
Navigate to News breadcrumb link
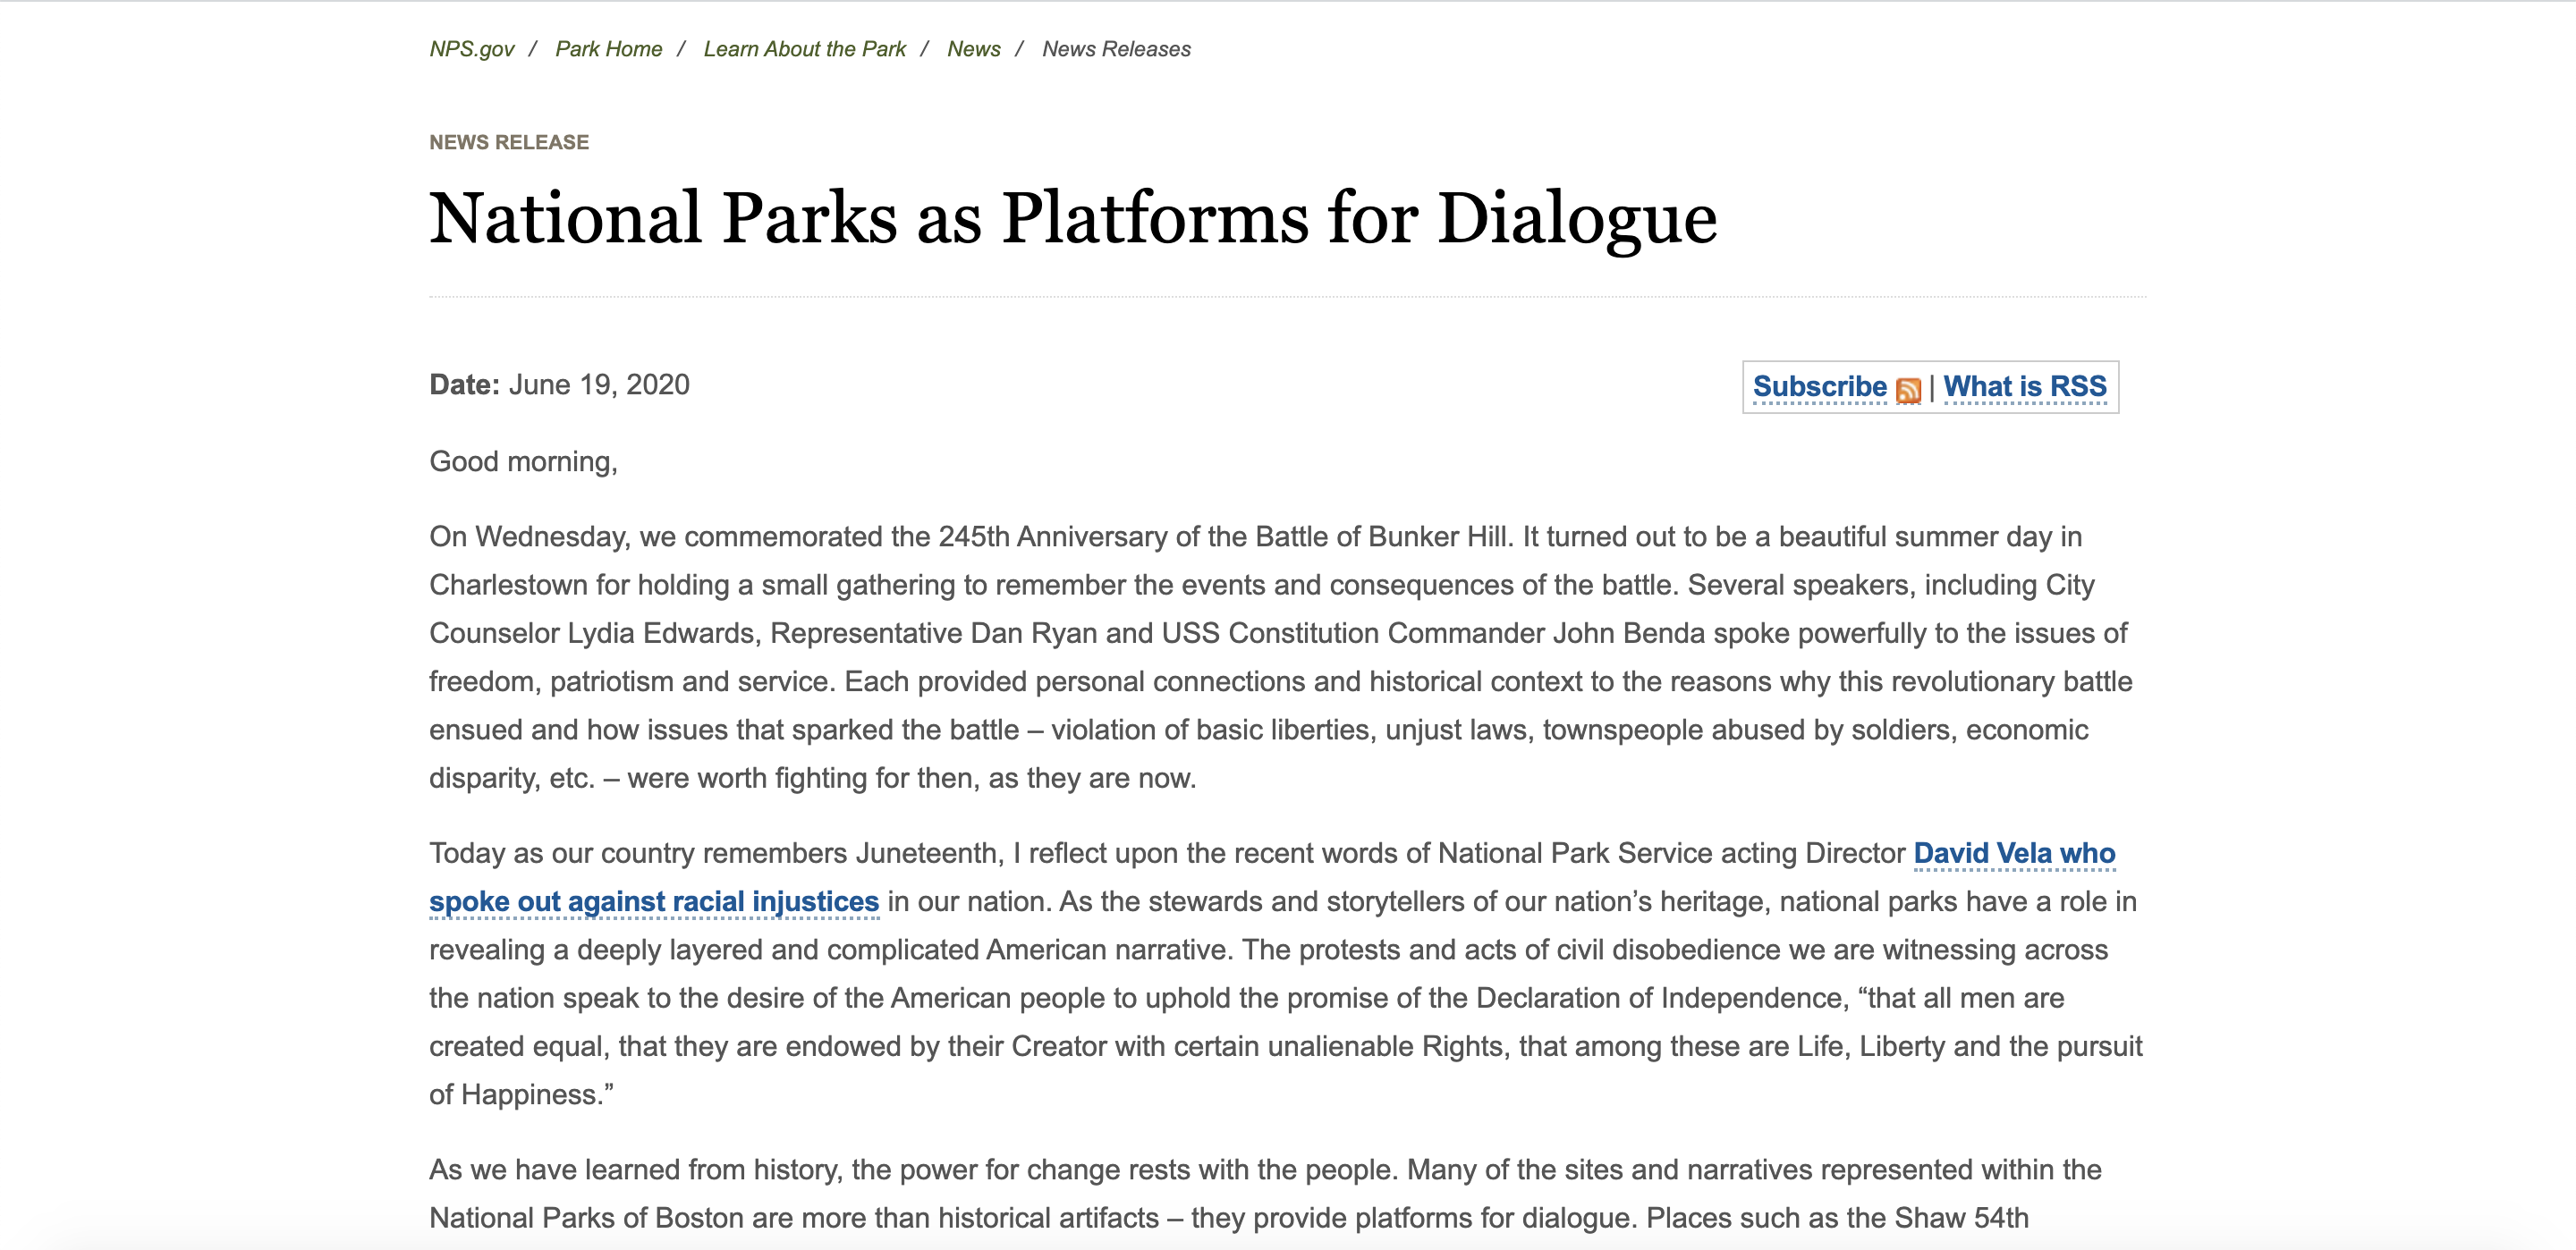973,49
